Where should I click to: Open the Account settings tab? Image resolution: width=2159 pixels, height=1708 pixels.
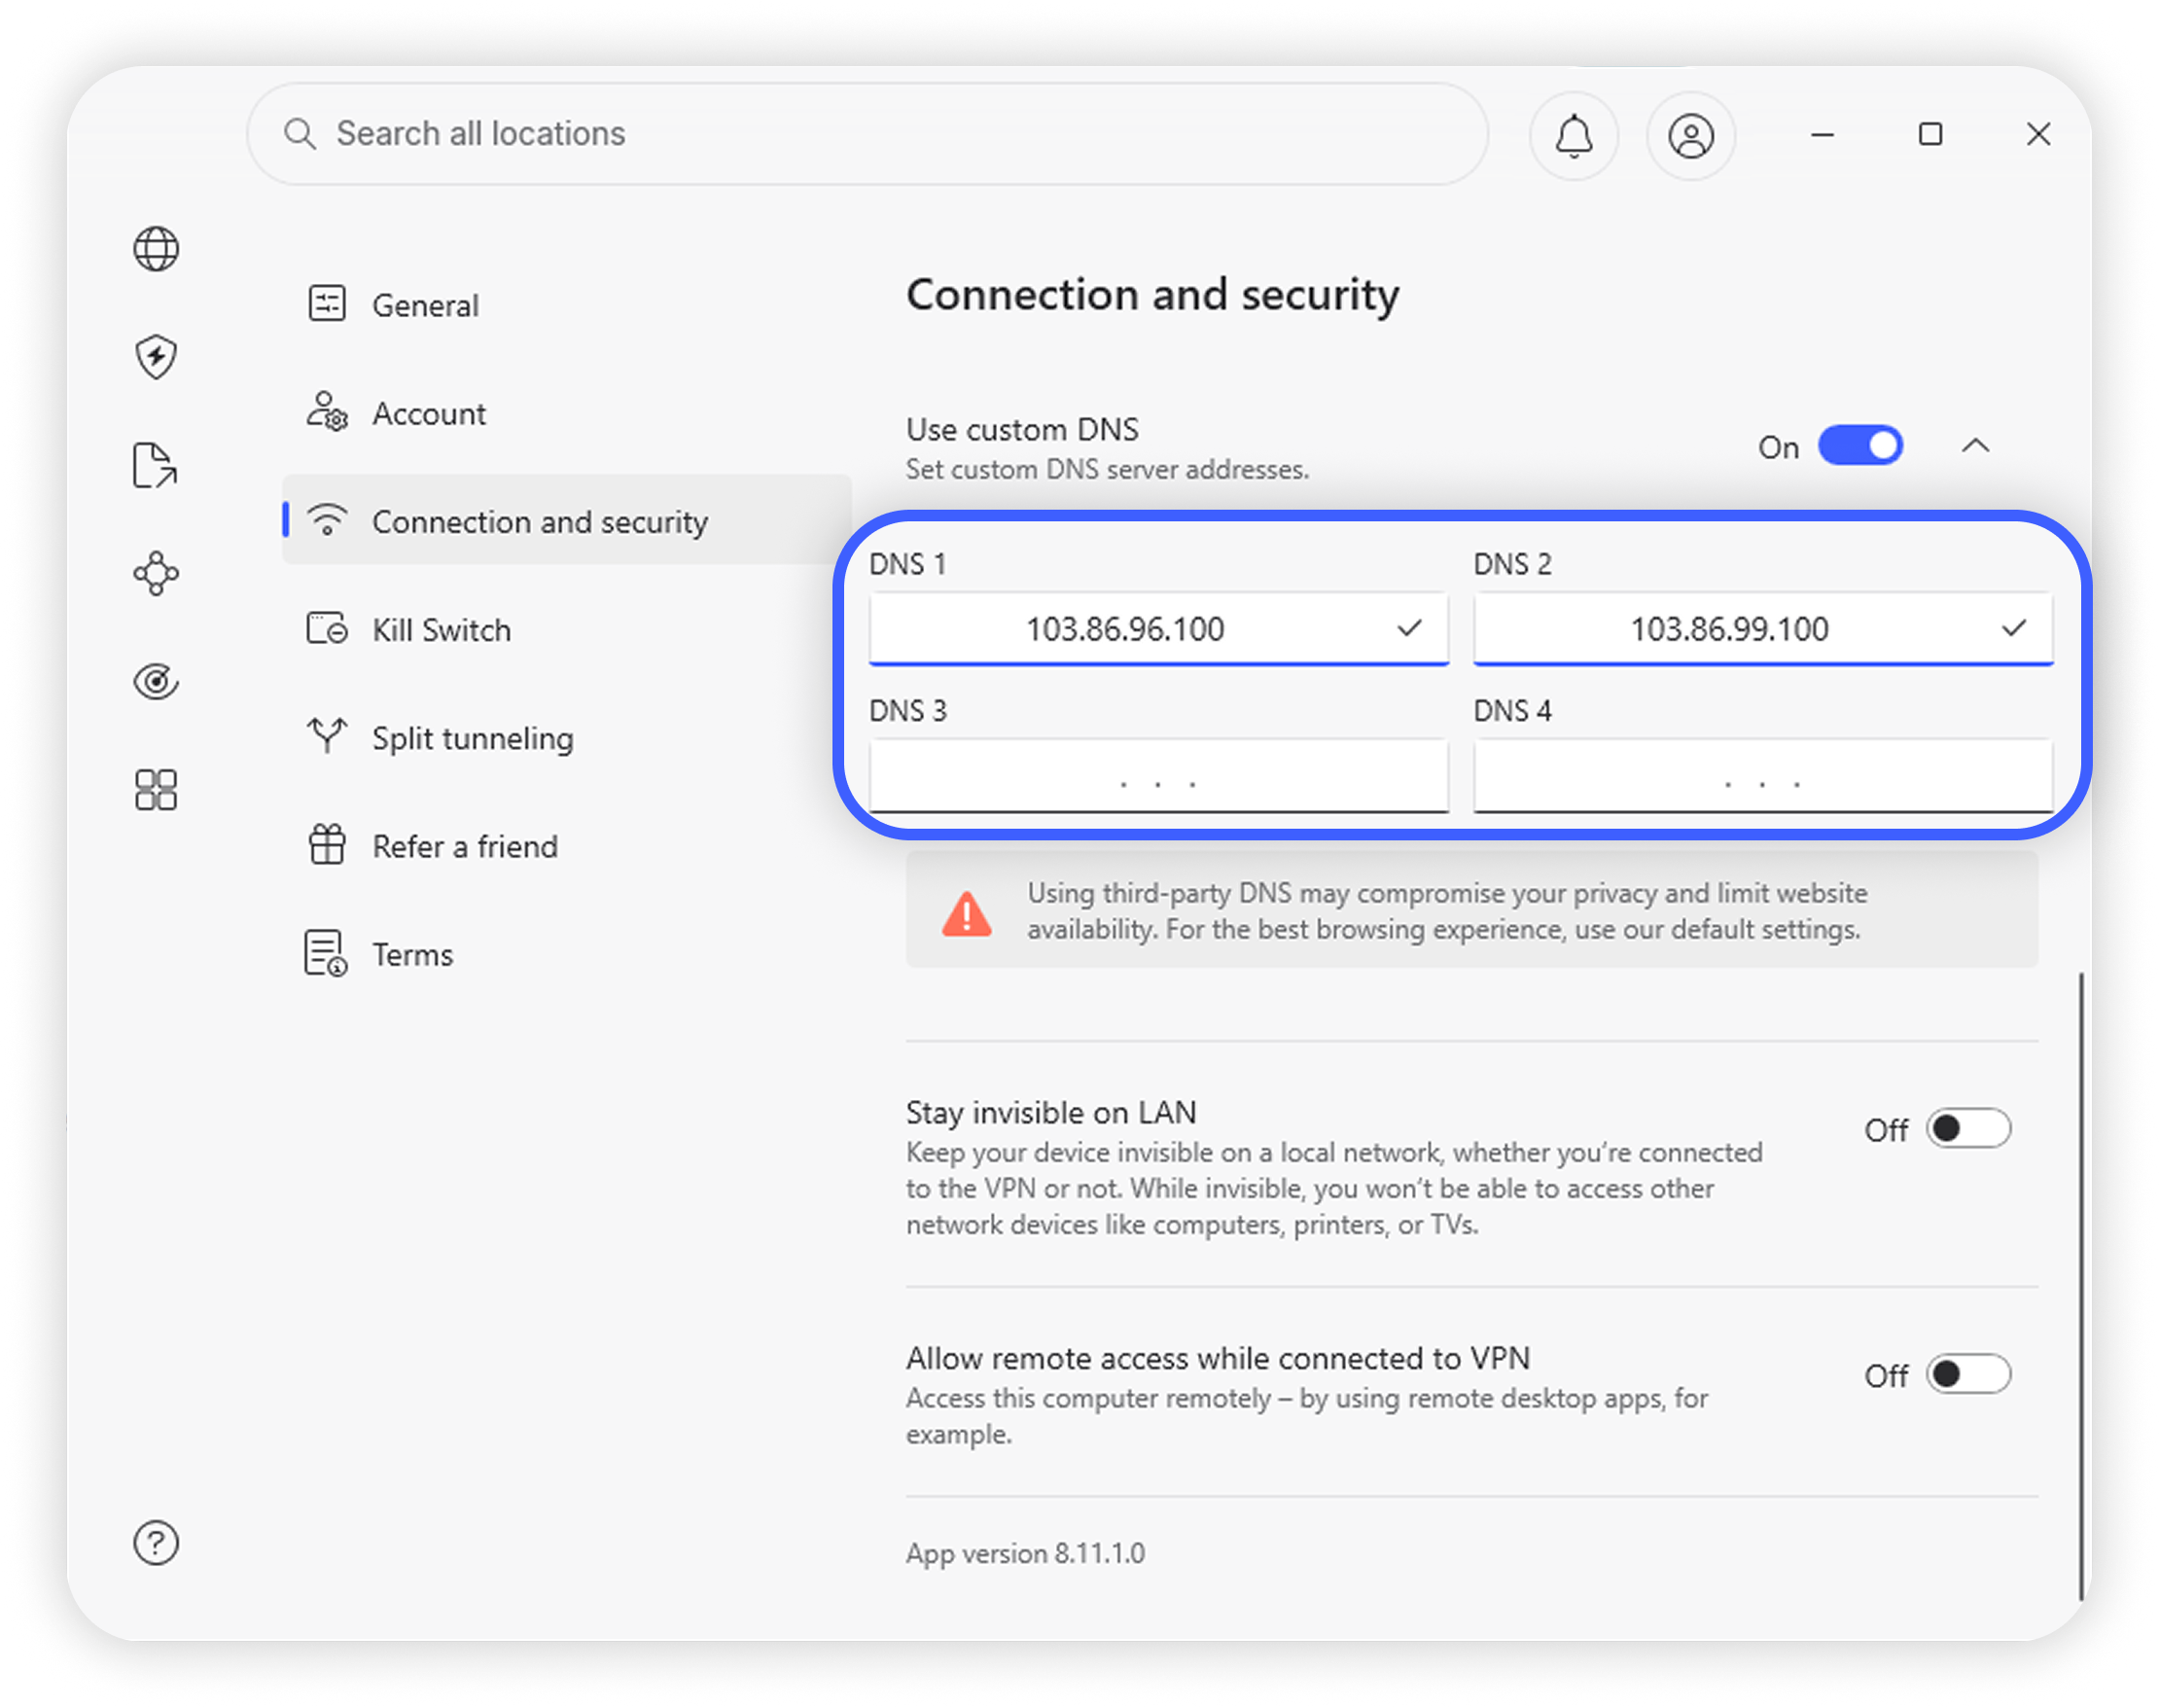point(566,412)
